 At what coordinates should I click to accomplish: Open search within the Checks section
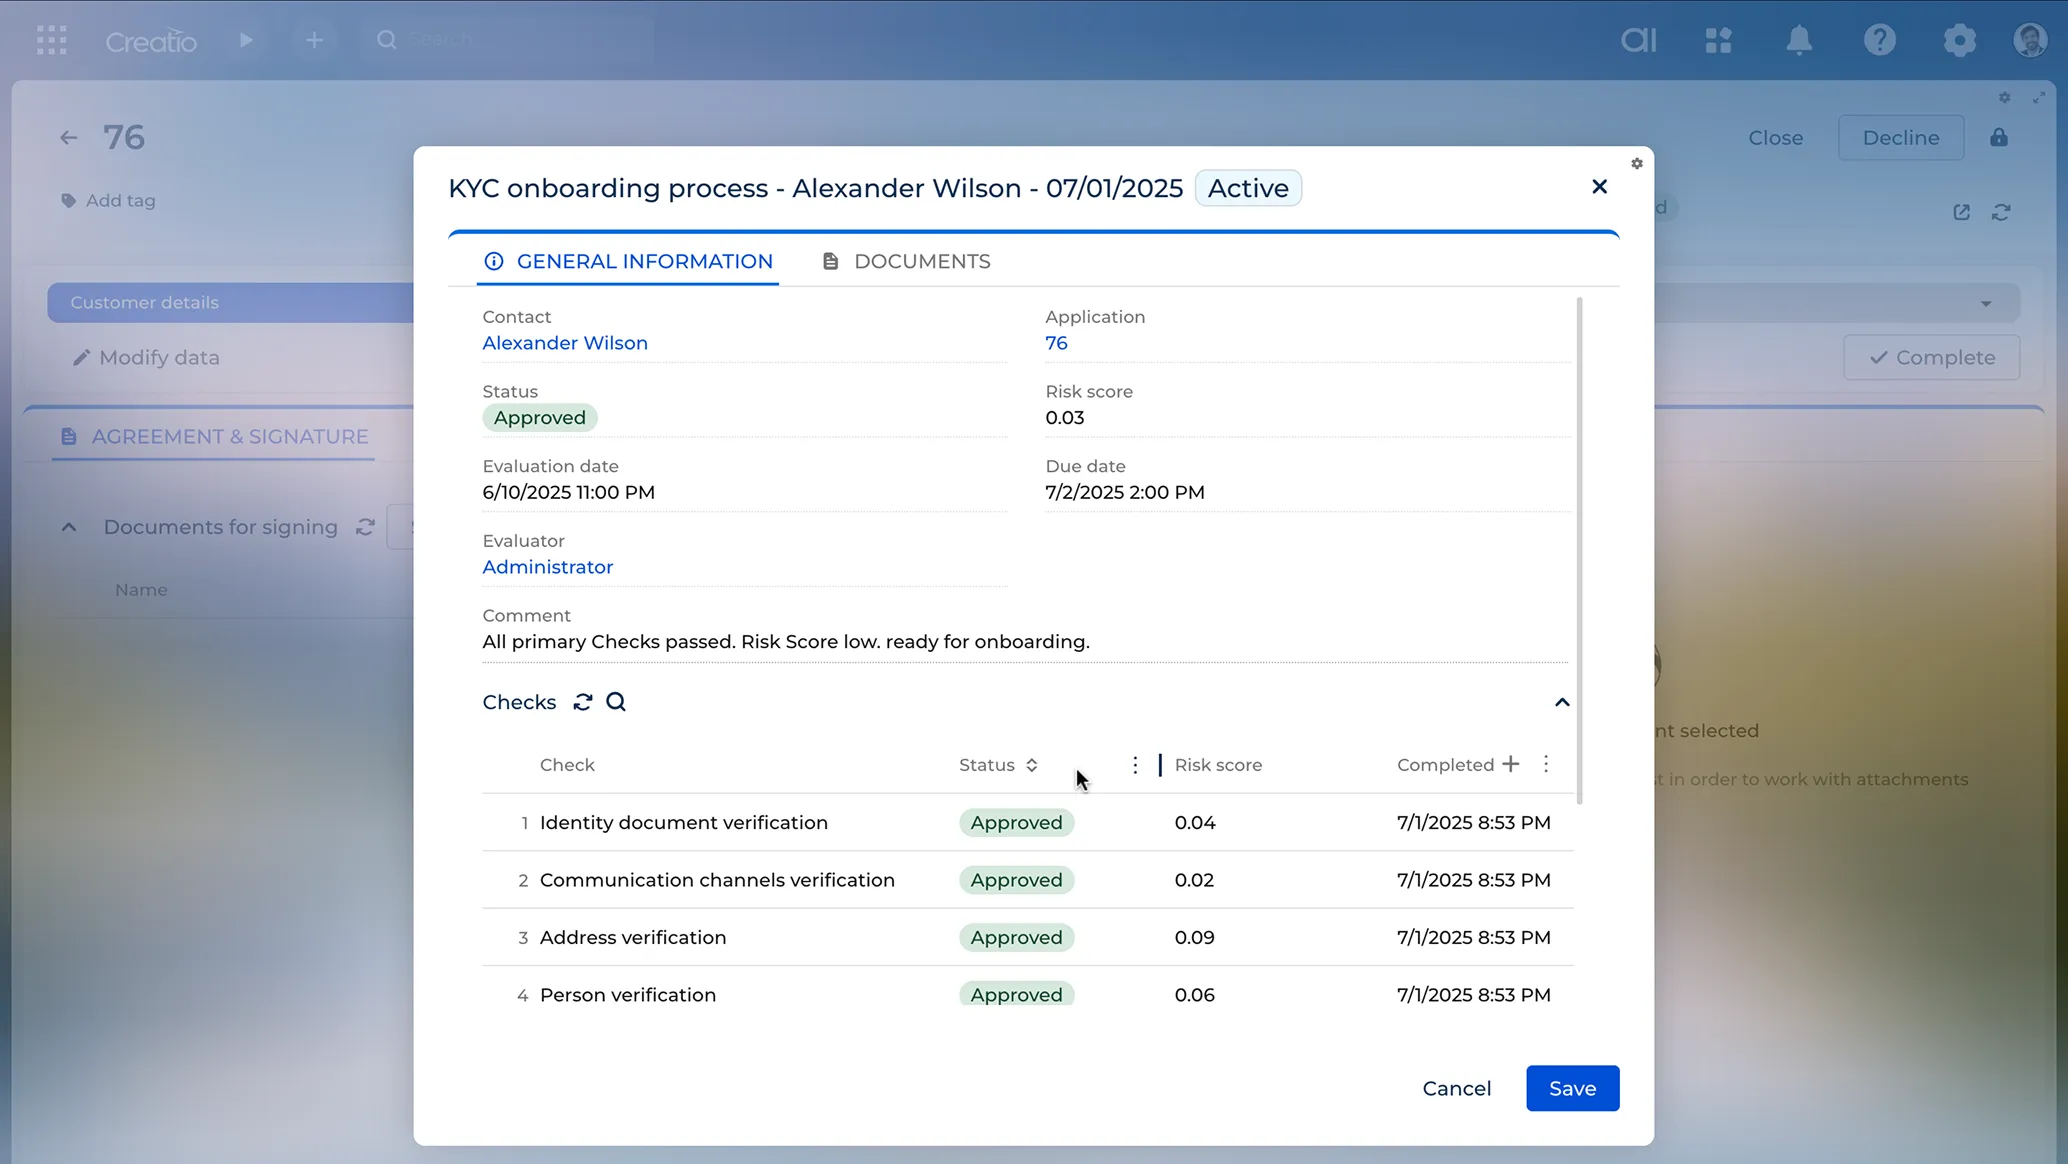point(615,701)
